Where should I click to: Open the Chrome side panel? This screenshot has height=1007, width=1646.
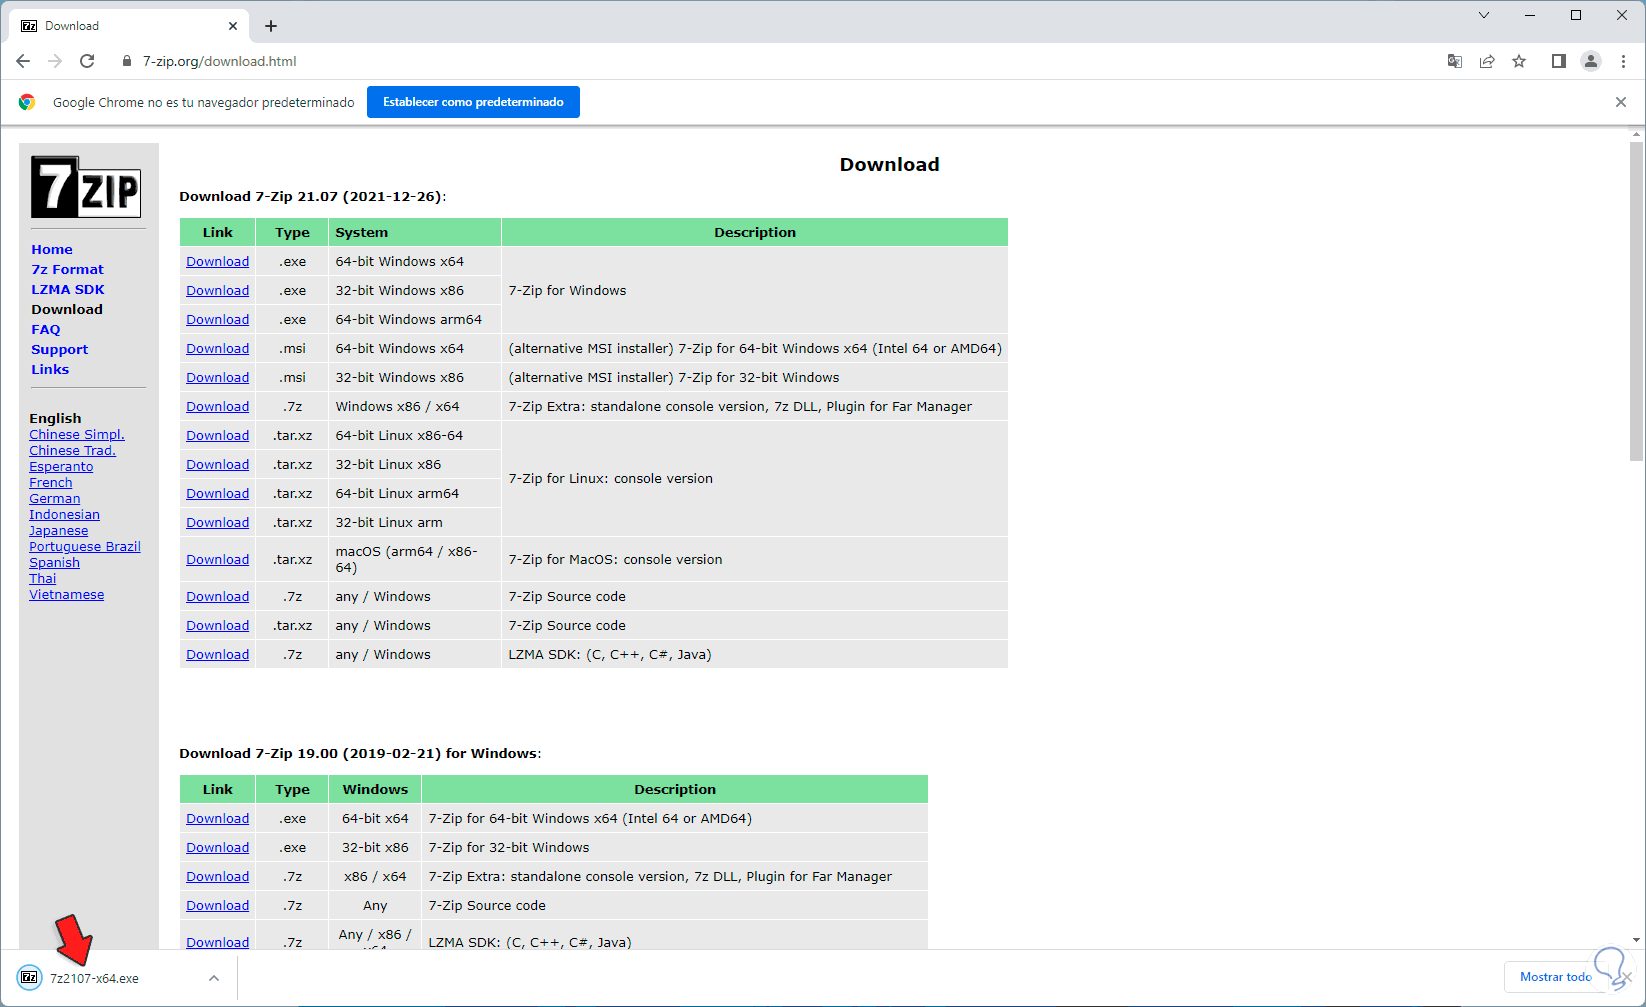pos(1558,61)
